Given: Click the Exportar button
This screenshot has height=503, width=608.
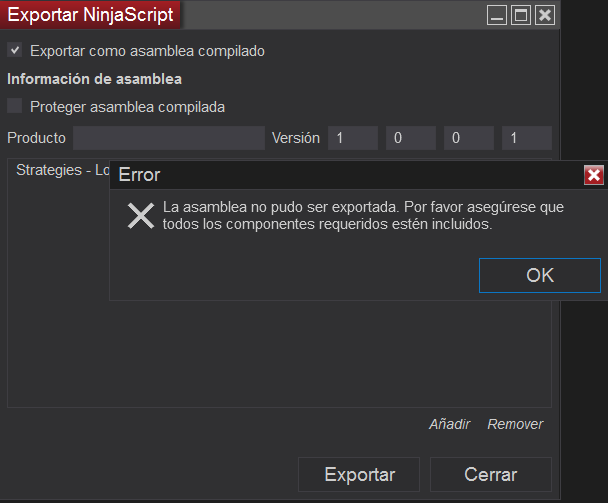Looking at the screenshot, I should [x=359, y=474].
